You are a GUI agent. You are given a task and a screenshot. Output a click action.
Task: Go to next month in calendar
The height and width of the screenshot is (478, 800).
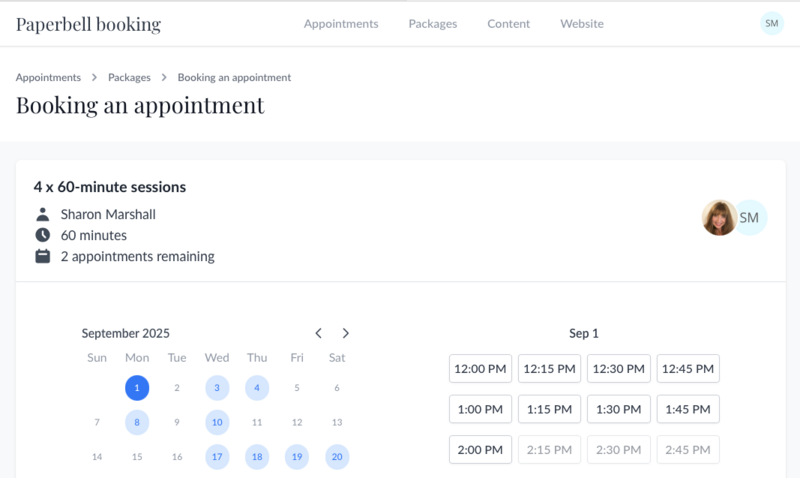pyautogui.click(x=346, y=333)
